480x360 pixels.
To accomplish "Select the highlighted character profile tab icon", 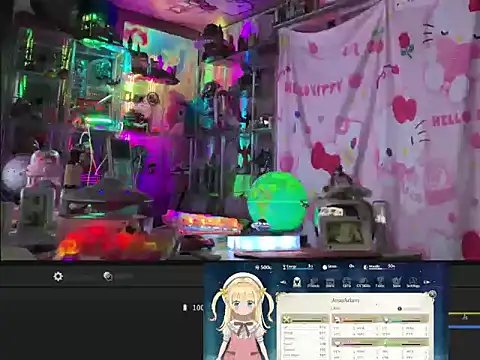I will [297, 282].
